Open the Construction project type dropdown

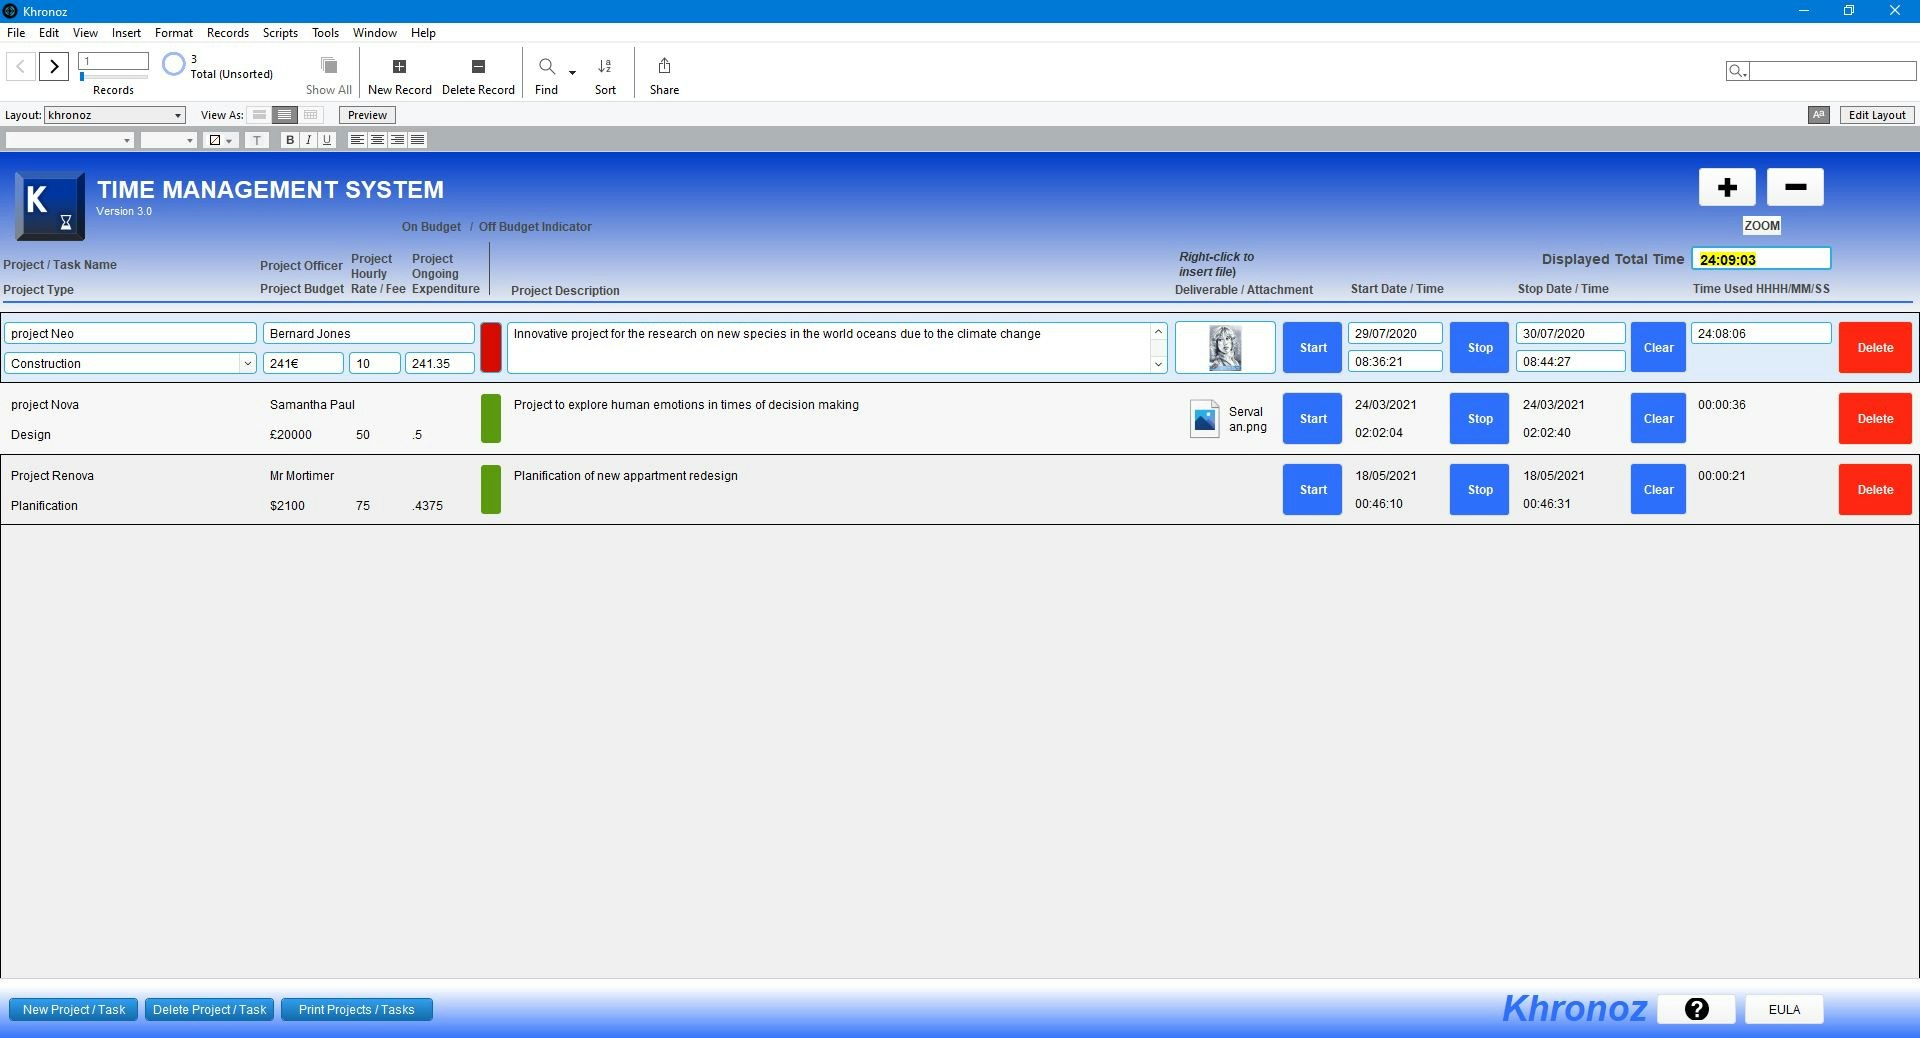pyautogui.click(x=247, y=363)
